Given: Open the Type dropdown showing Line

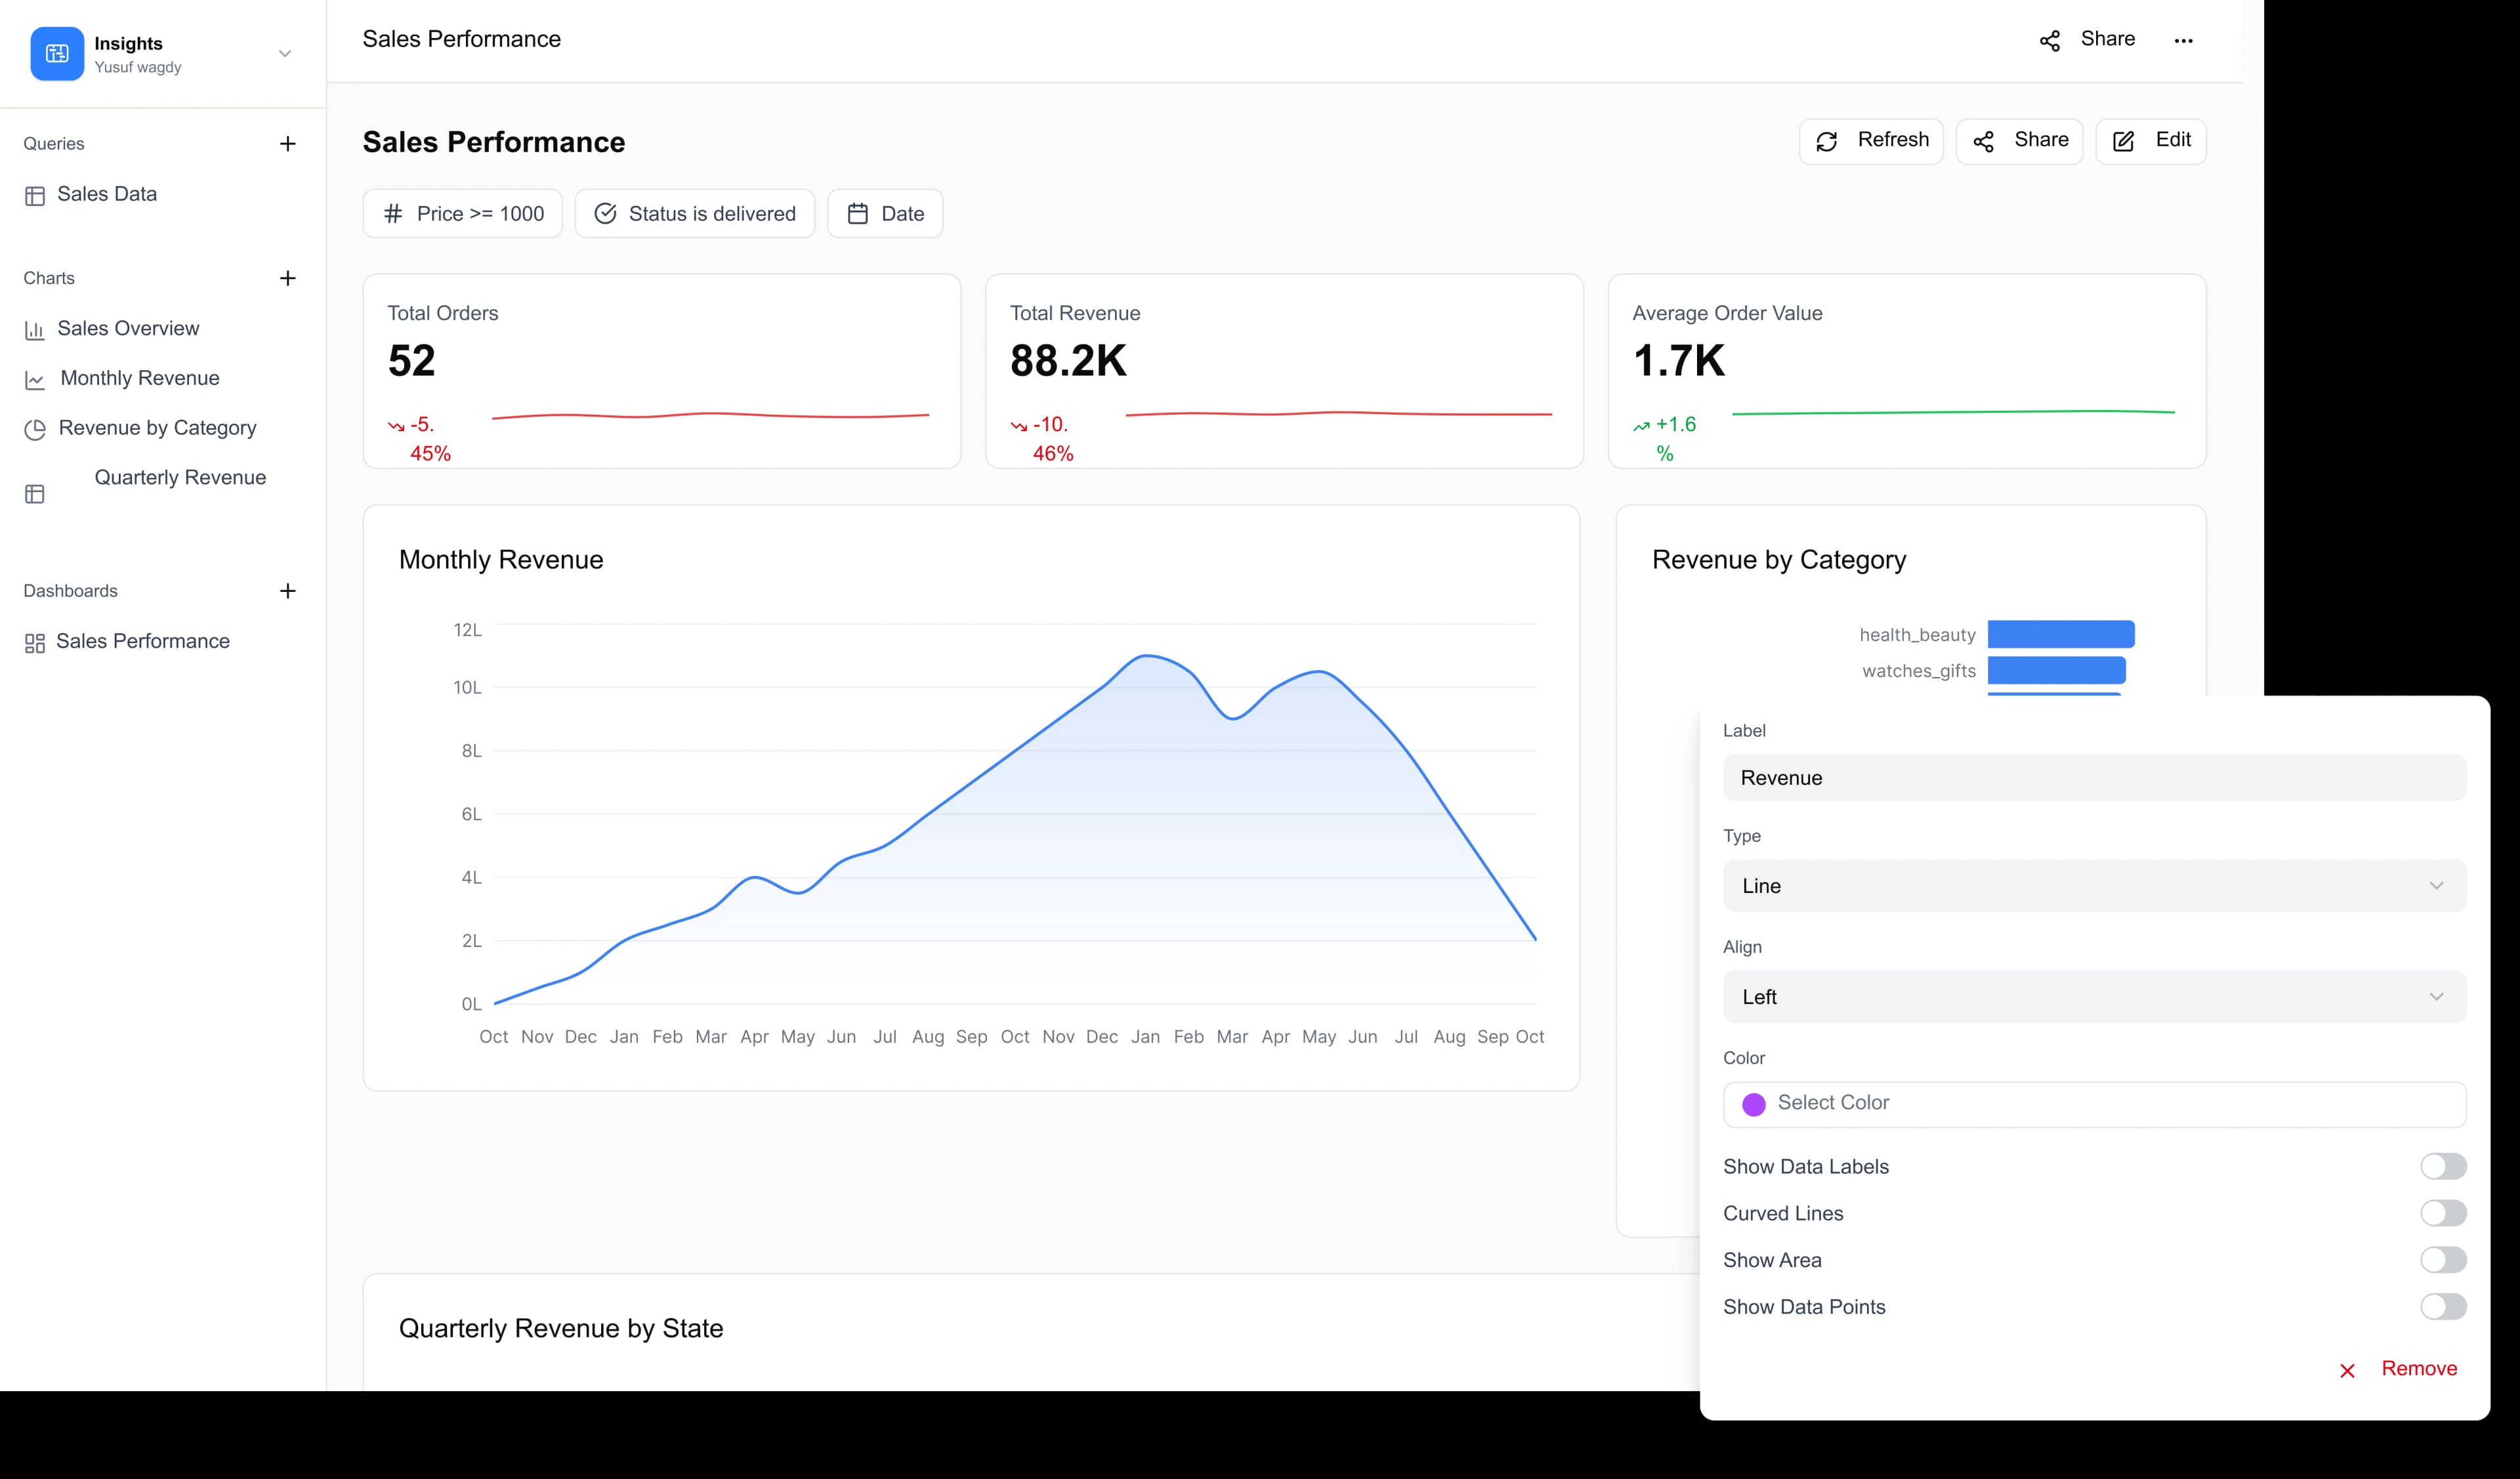Looking at the screenshot, I should click(2094, 886).
